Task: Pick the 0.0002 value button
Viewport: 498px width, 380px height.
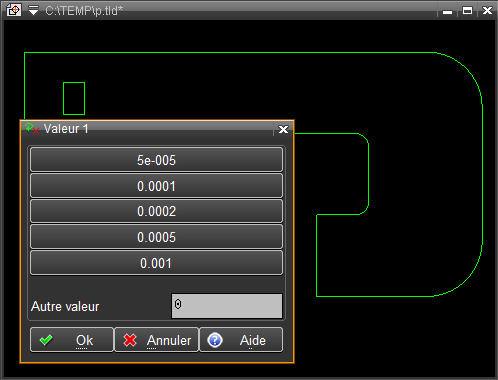Action: click(x=156, y=211)
